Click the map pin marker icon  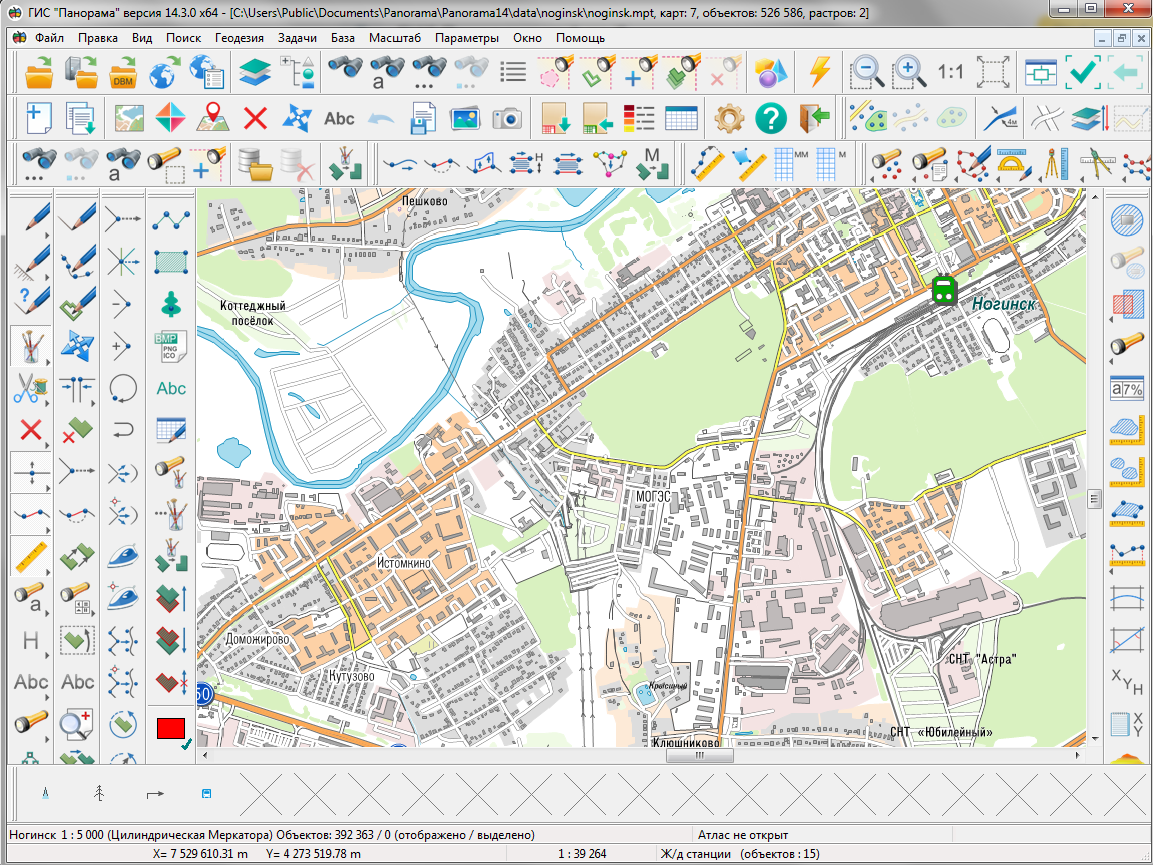(213, 118)
